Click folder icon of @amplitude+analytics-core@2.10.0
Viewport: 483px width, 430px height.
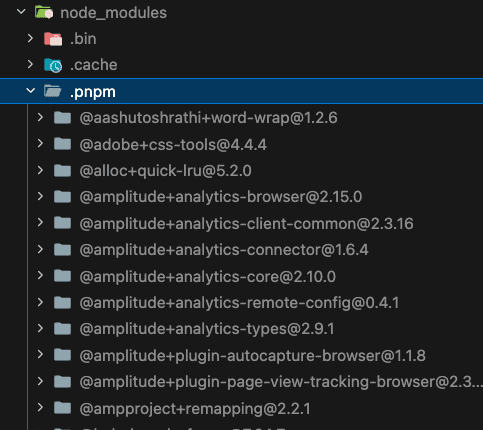tap(62, 276)
